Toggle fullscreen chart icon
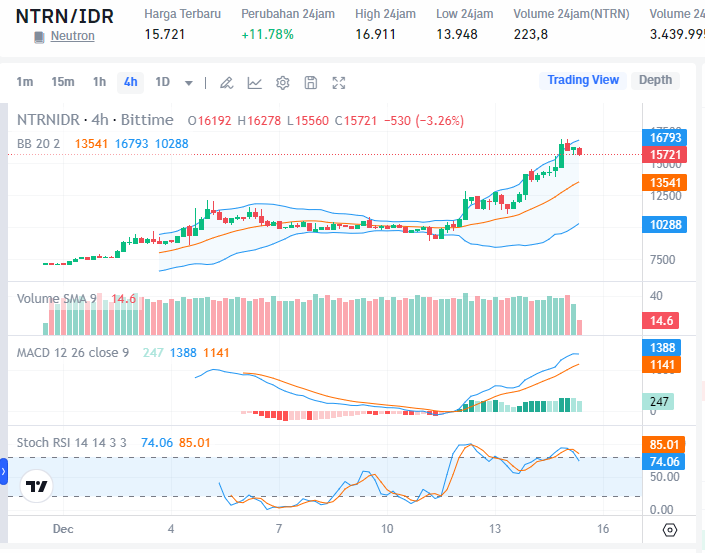Image resolution: width=705 pixels, height=553 pixels. click(339, 83)
